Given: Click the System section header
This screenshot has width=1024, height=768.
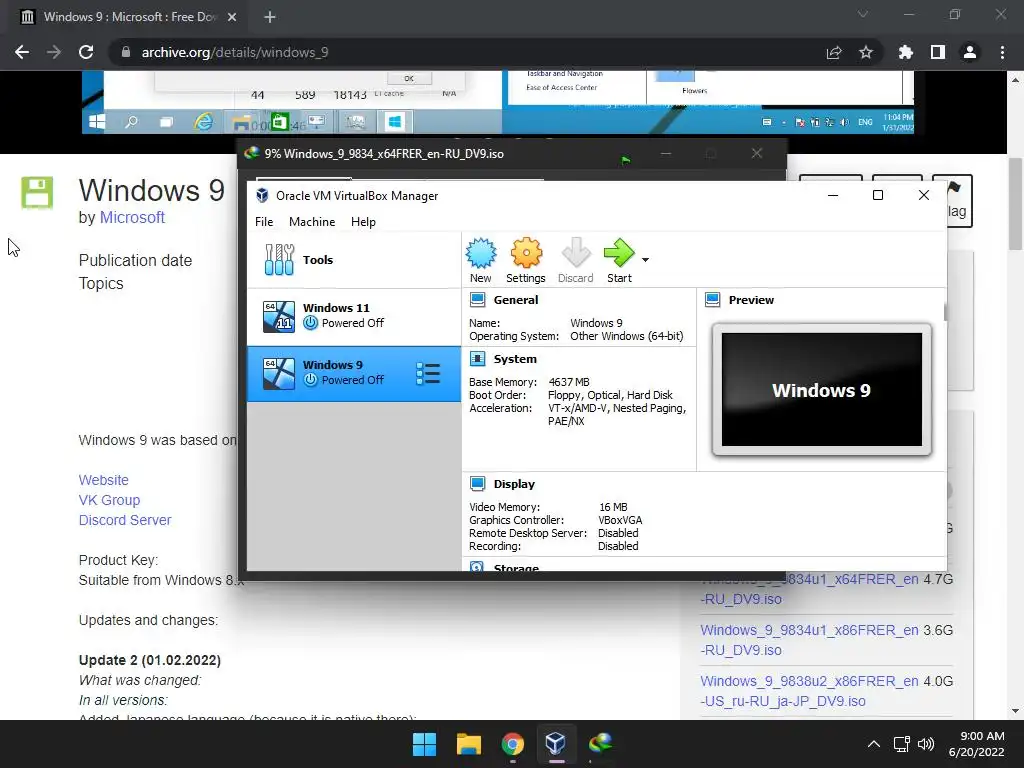Looking at the screenshot, I should tap(515, 359).
